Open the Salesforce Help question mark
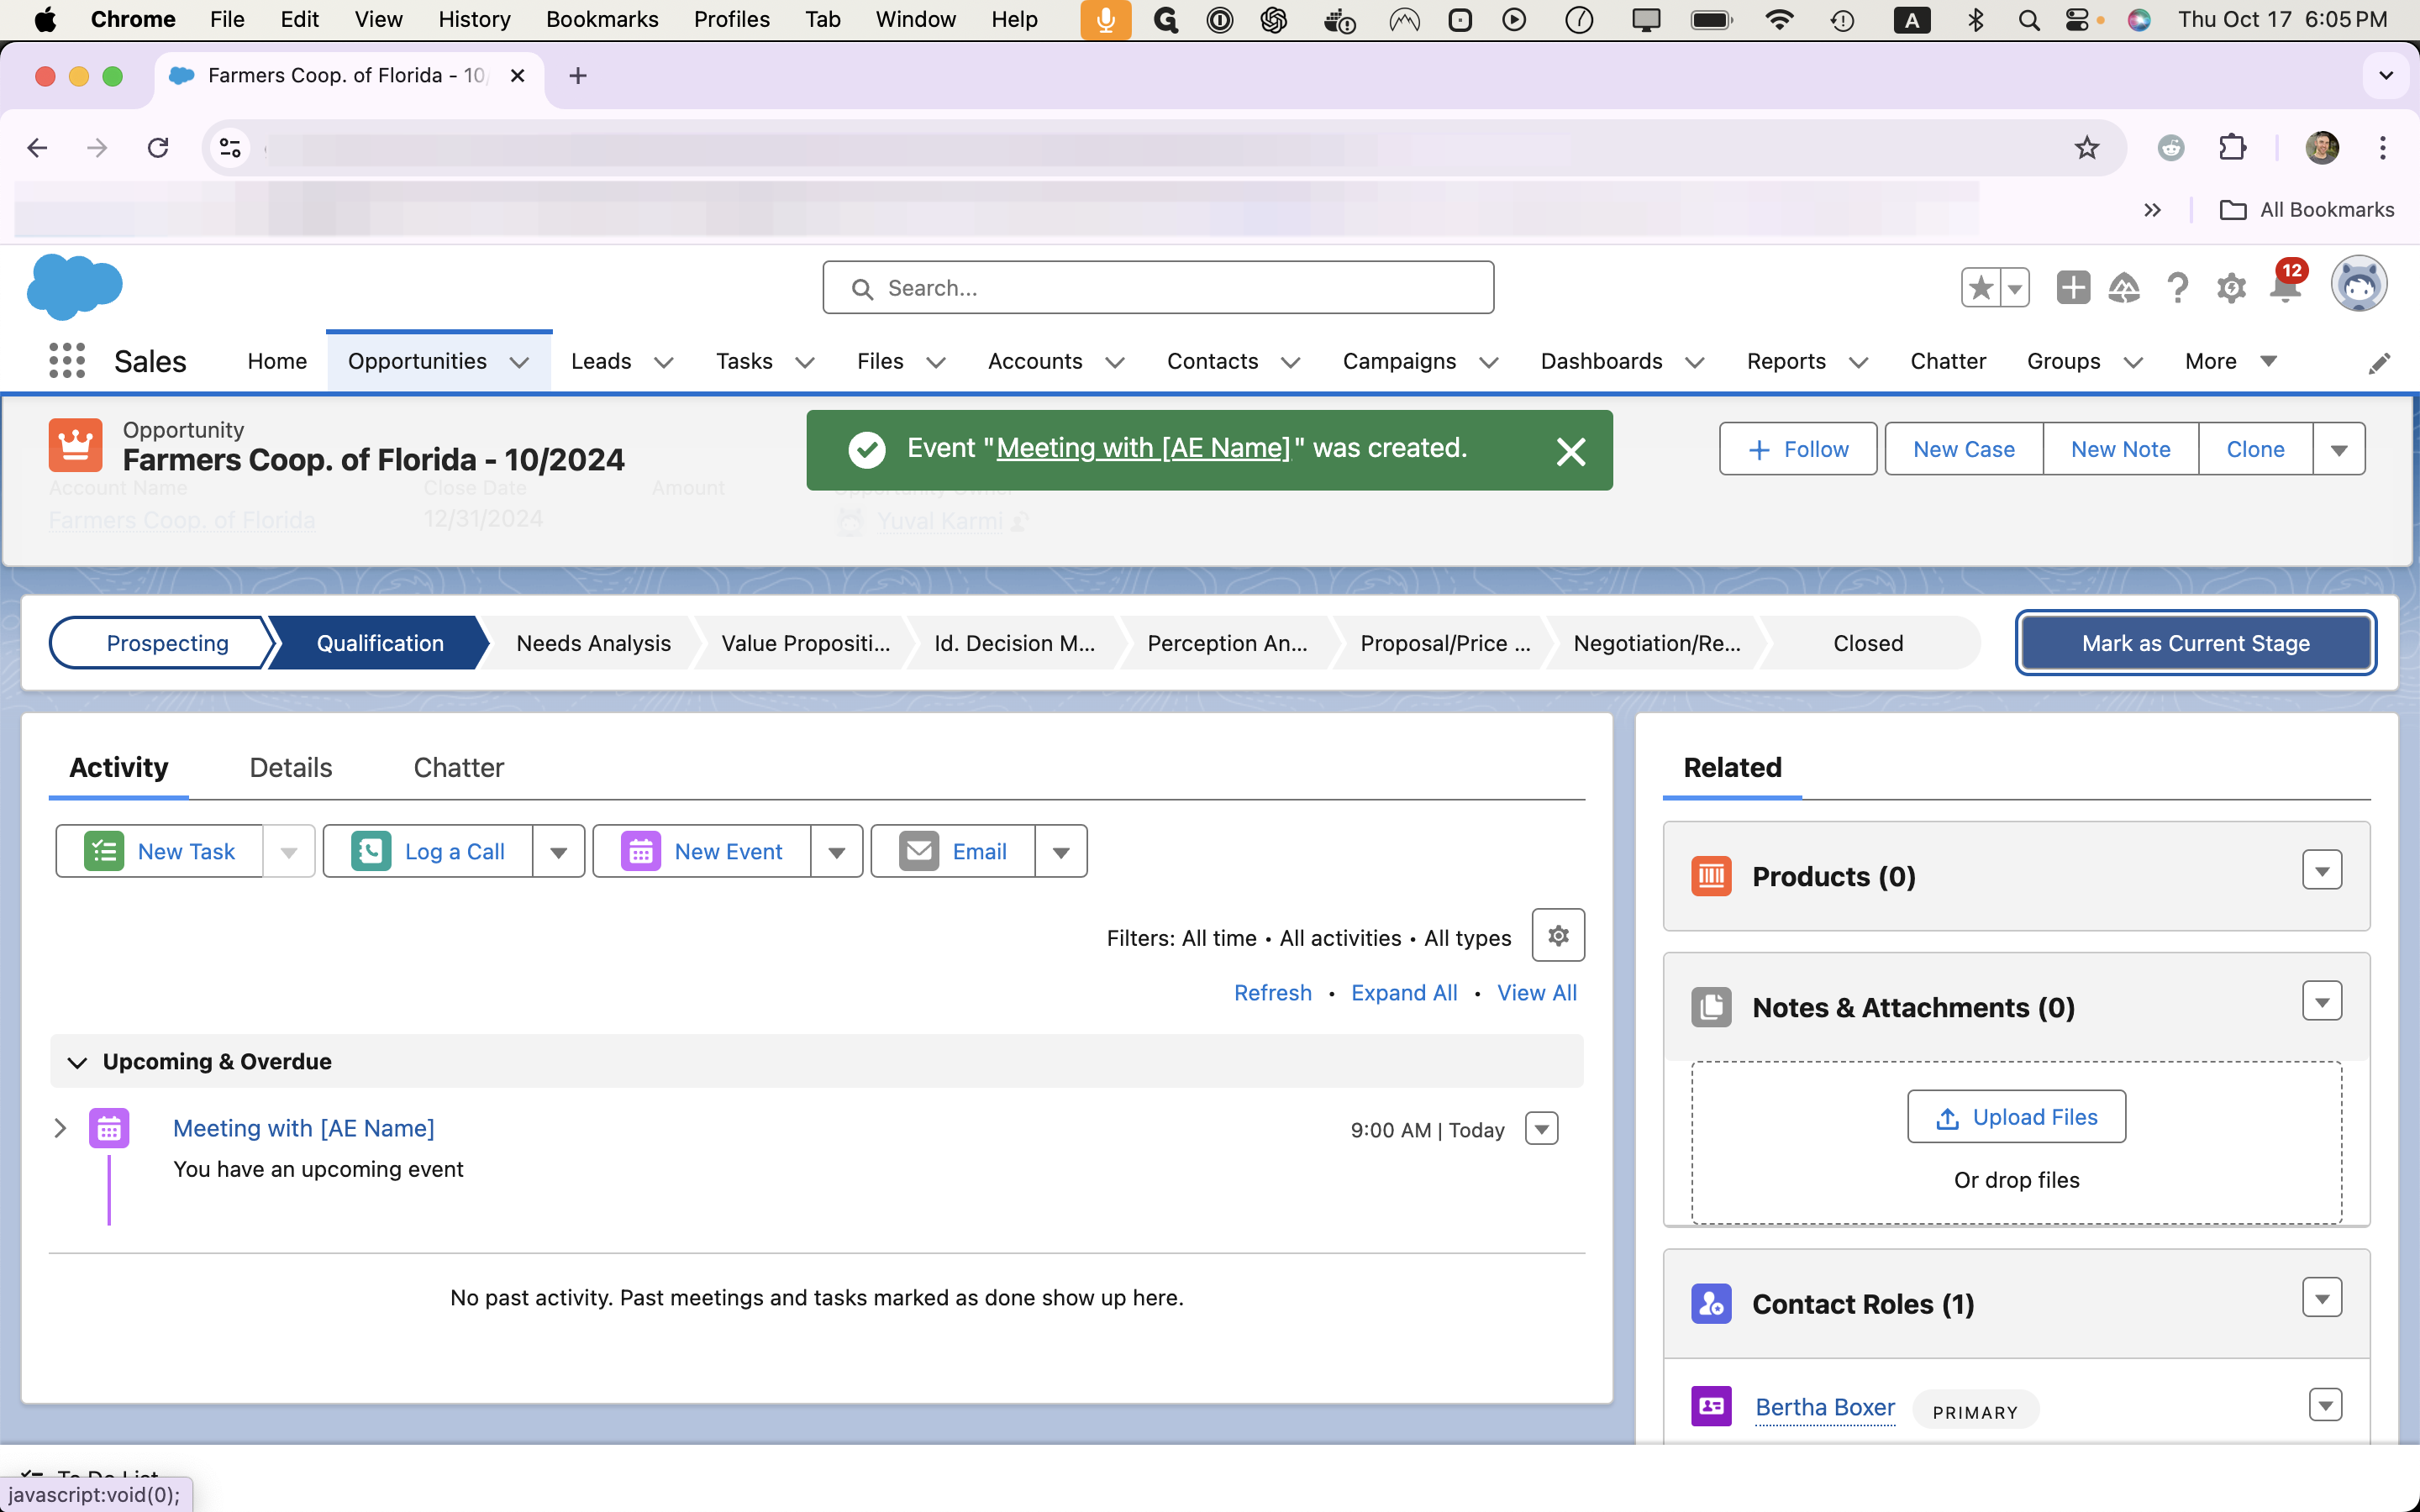 2177,288
